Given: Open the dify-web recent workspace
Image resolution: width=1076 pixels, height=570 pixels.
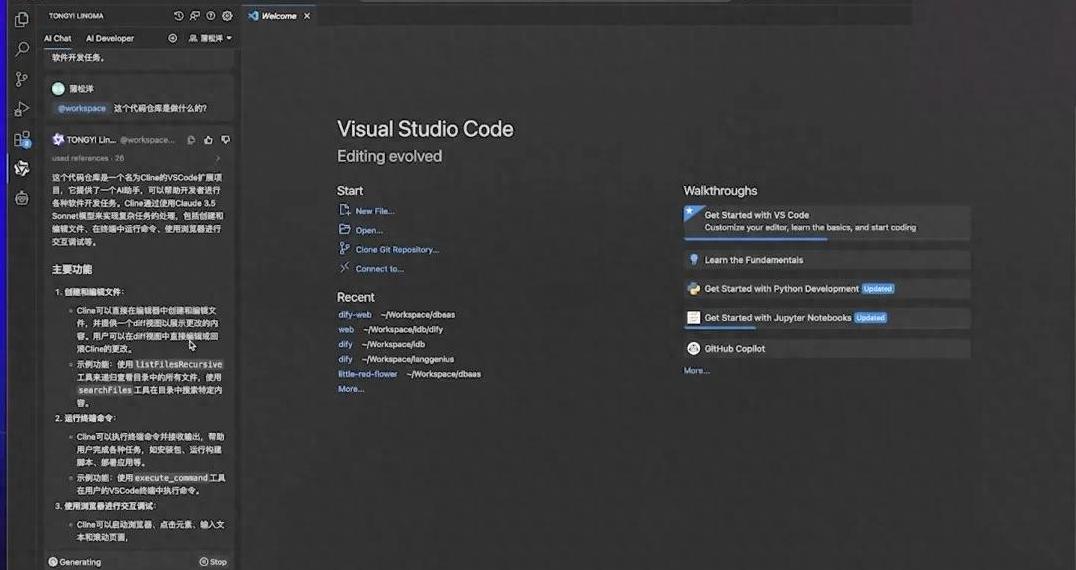Looking at the screenshot, I should tap(355, 314).
